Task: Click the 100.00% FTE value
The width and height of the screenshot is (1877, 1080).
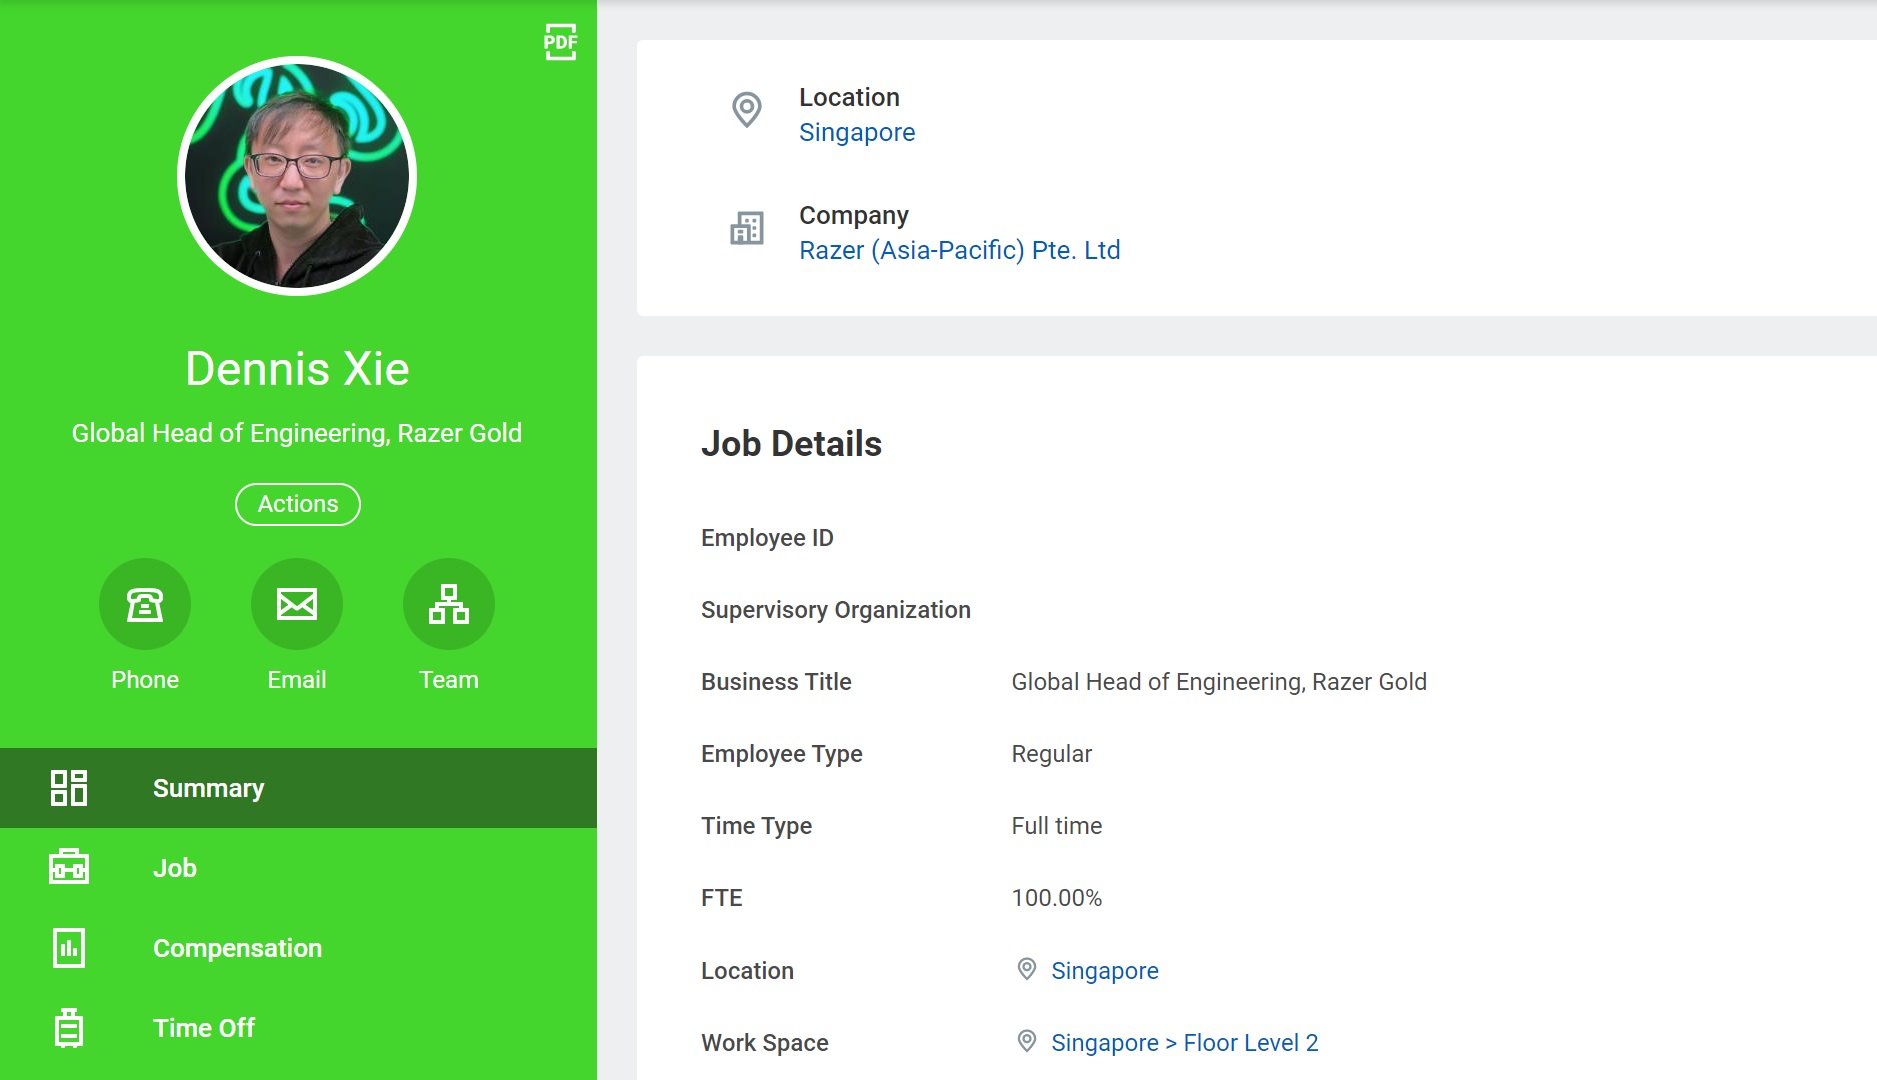Action: pyautogui.click(x=1057, y=898)
